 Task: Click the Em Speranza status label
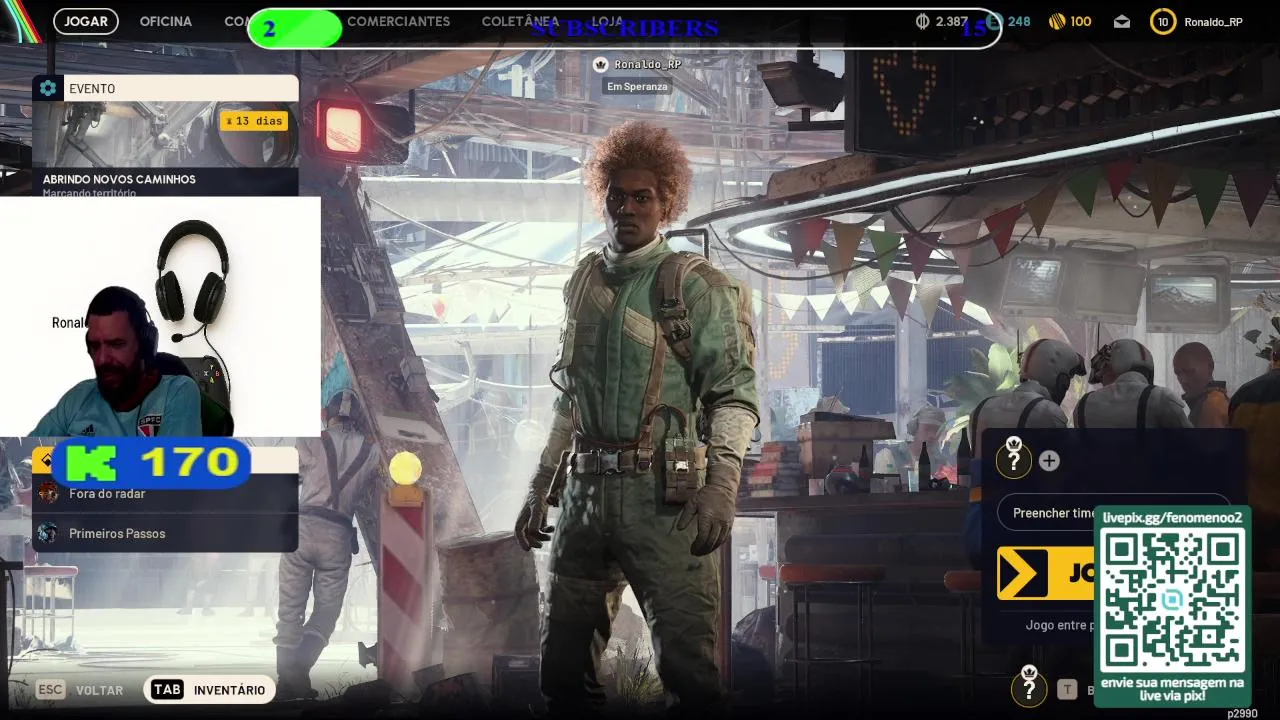637,87
